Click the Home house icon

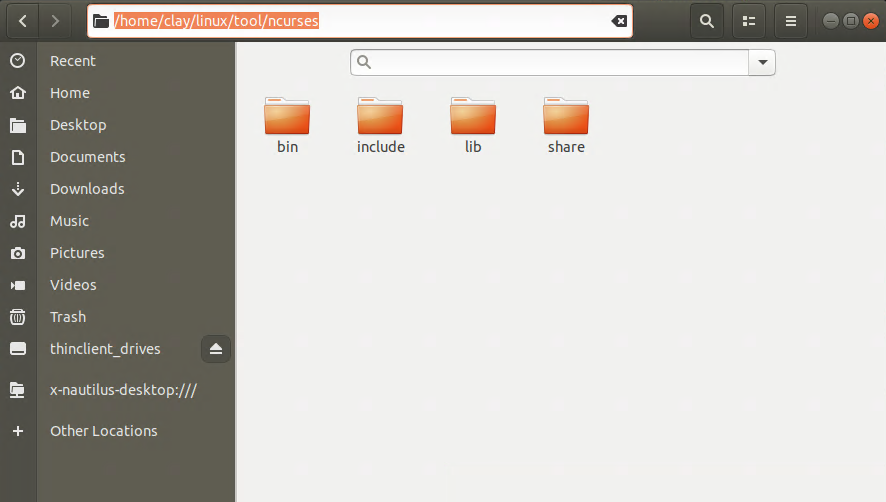click(18, 93)
